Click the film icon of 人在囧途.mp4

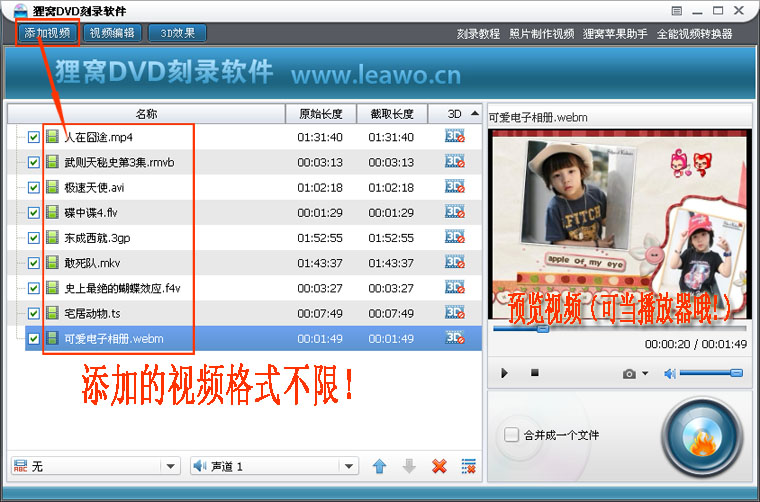click(52, 137)
